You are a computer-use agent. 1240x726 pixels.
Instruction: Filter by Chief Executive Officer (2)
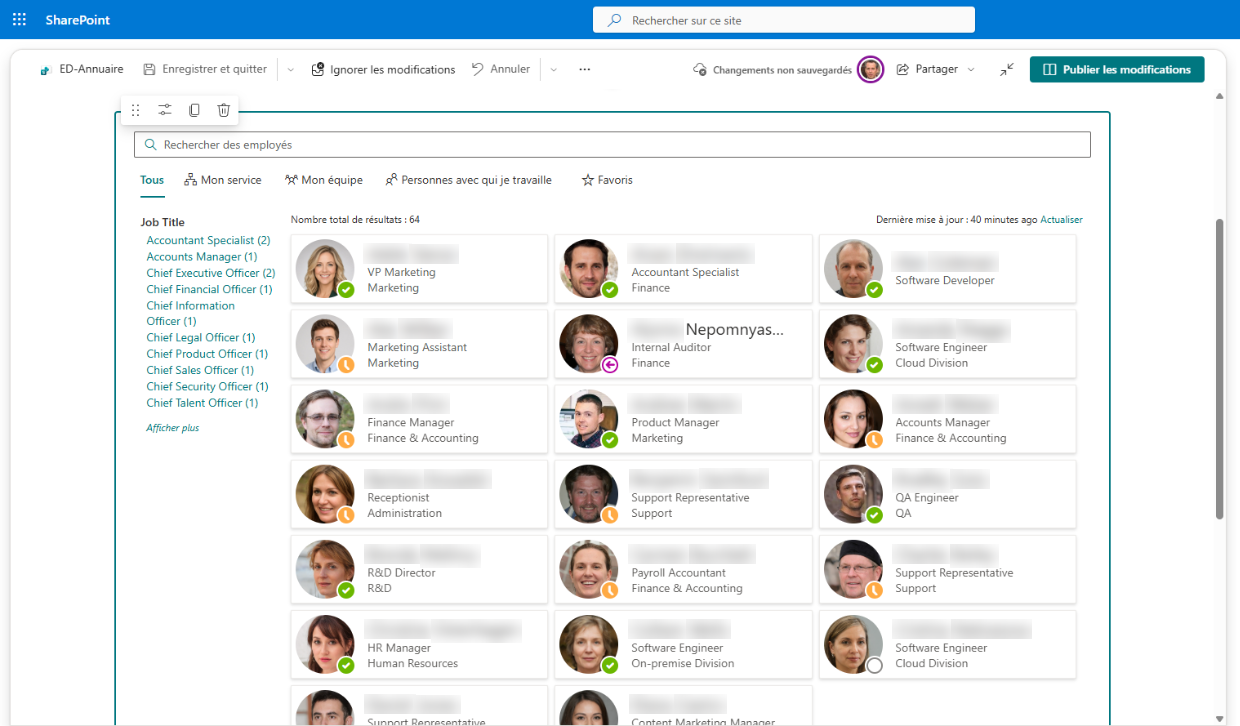211,273
